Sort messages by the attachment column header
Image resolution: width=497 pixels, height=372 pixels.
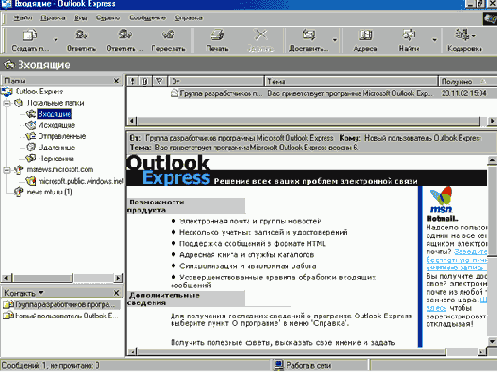[145, 81]
